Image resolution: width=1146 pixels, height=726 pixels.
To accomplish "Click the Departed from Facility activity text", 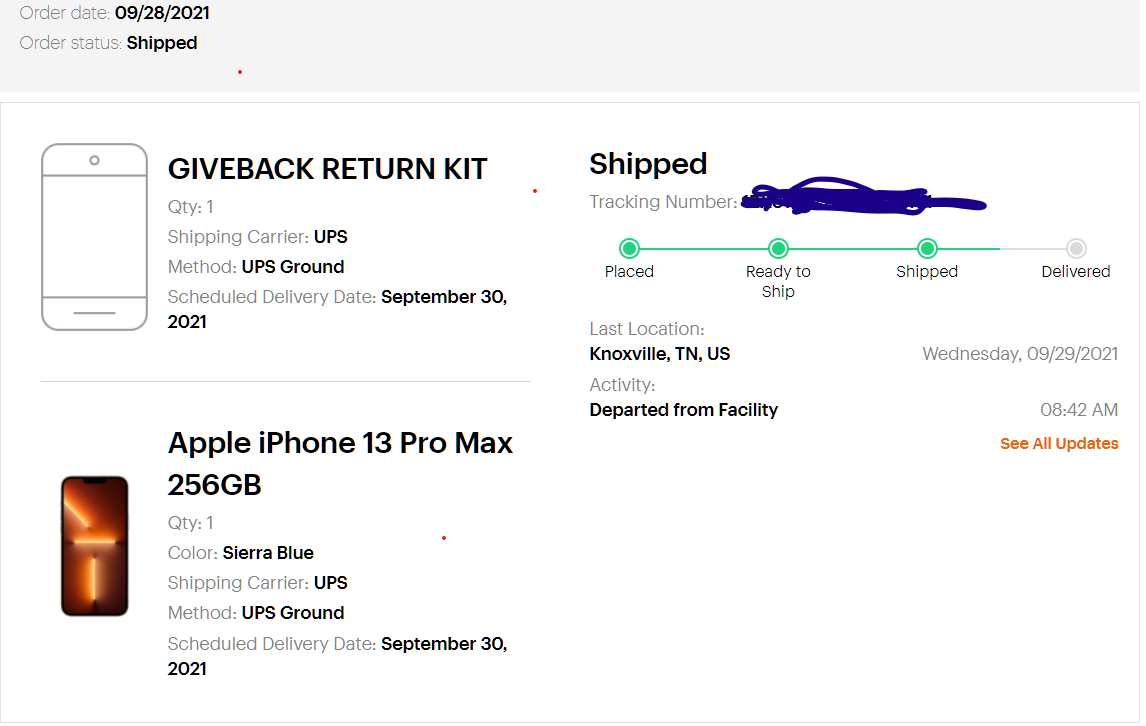I will click(x=684, y=410).
